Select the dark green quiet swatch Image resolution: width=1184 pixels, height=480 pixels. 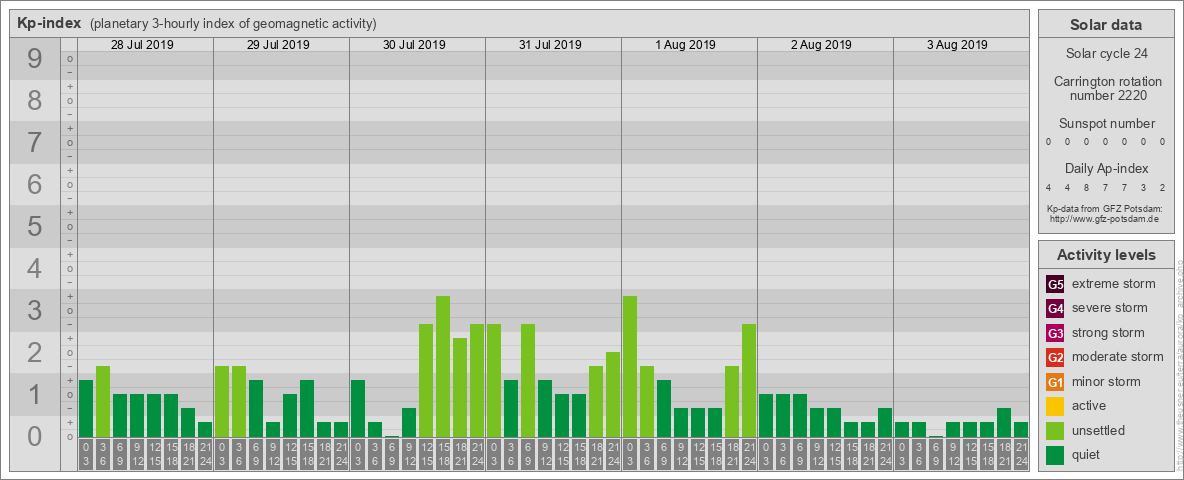click(1055, 454)
